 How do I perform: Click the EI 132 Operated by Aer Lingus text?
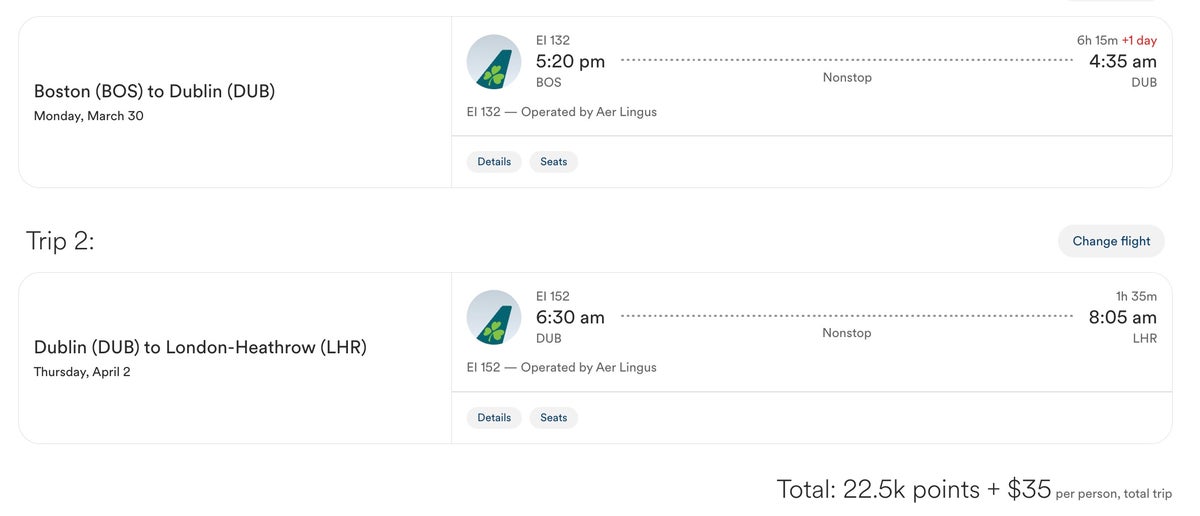click(562, 112)
